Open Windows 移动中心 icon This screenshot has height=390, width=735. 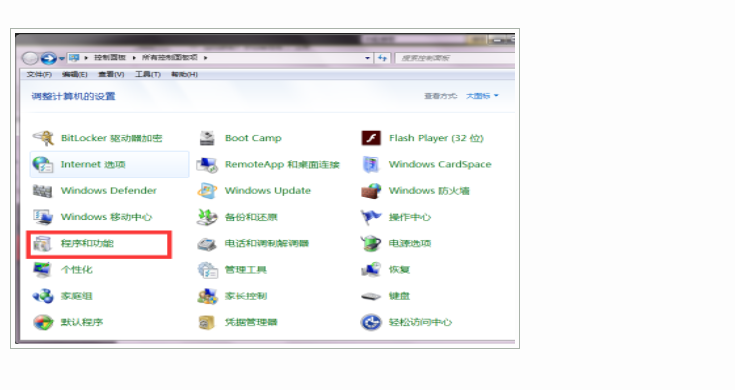click(x=43, y=217)
